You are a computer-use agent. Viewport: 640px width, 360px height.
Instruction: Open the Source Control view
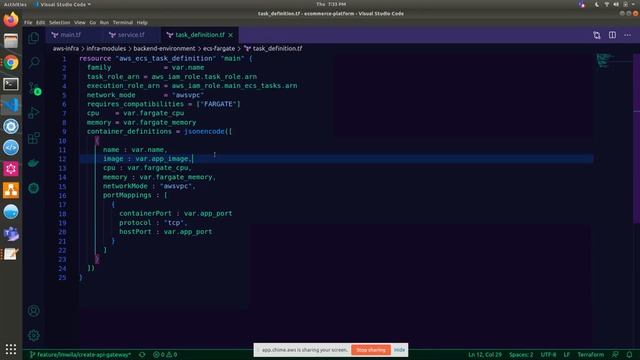[x=33, y=88]
